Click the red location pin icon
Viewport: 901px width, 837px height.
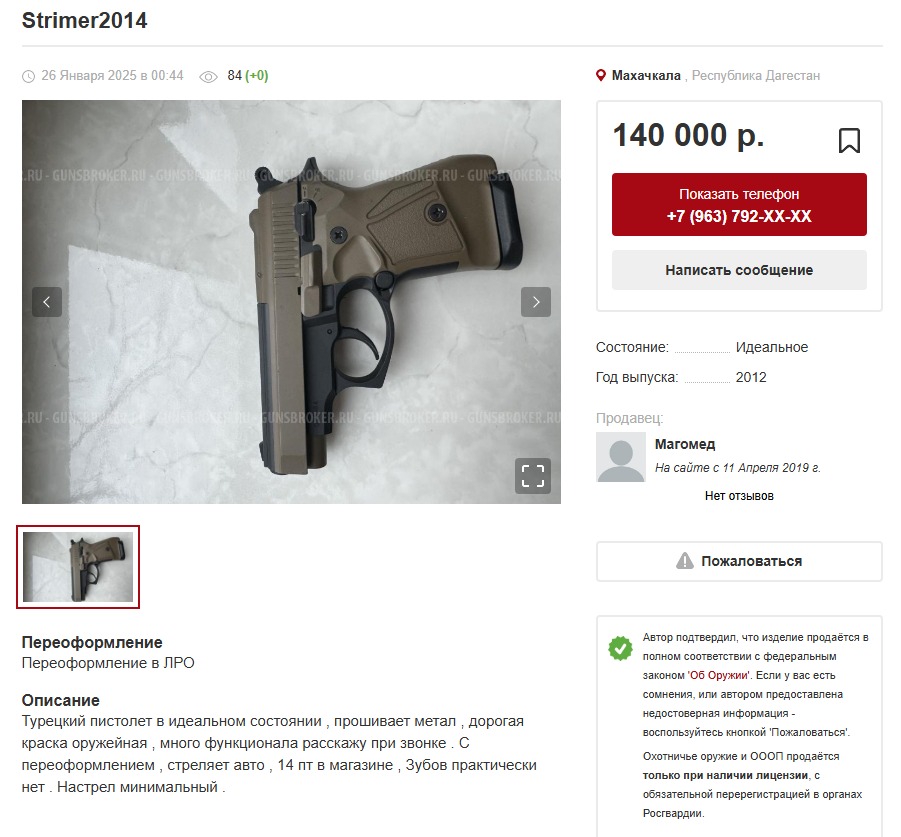[600, 75]
